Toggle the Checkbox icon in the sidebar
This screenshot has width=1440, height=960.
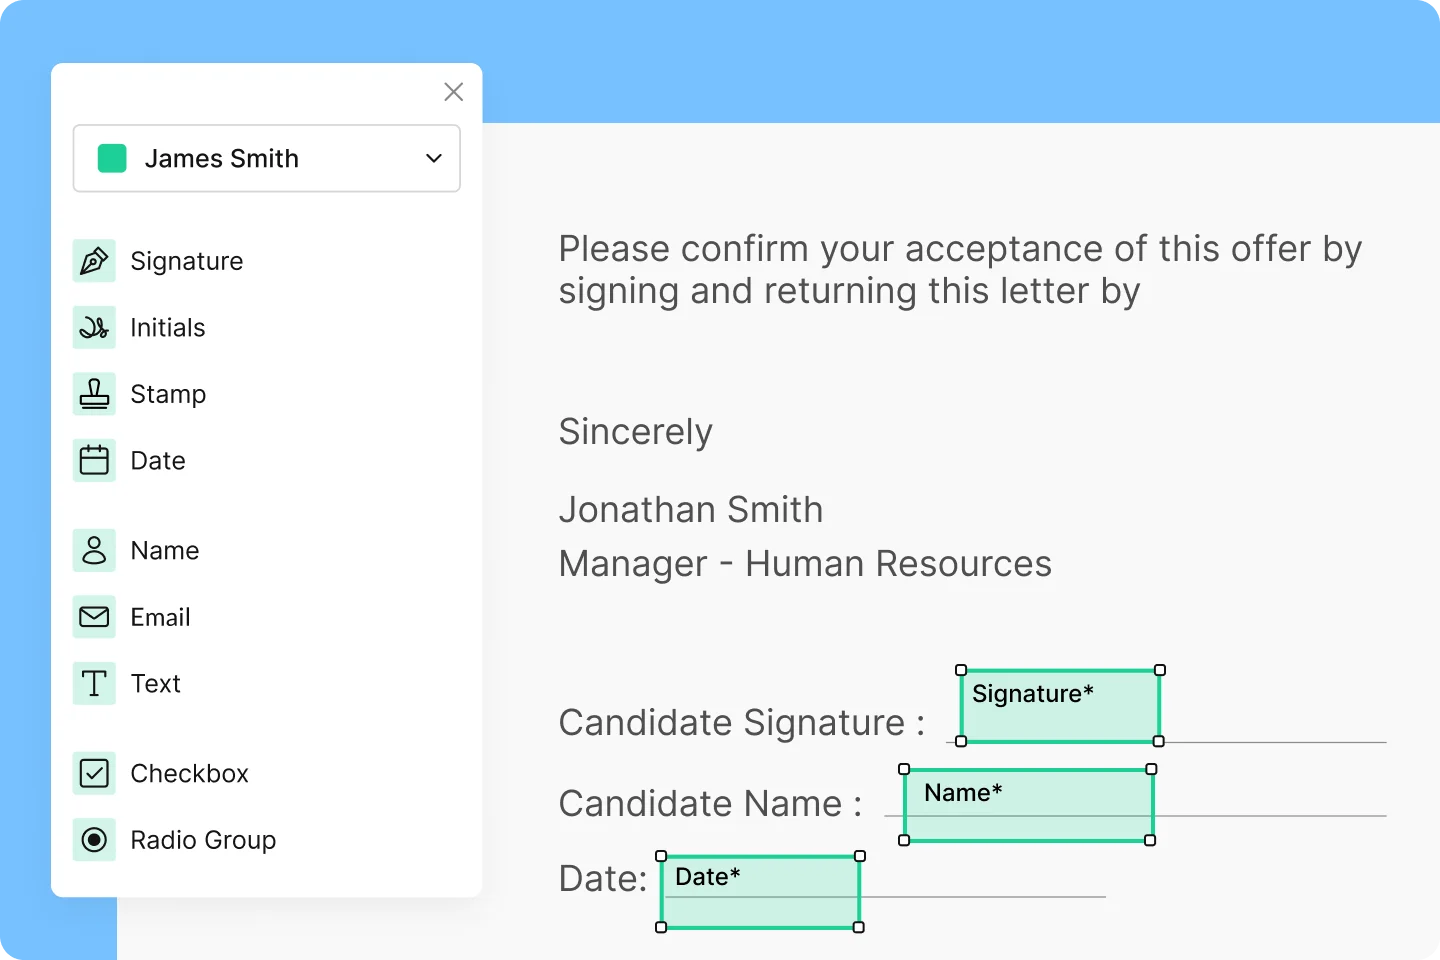[x=93, y=773]
